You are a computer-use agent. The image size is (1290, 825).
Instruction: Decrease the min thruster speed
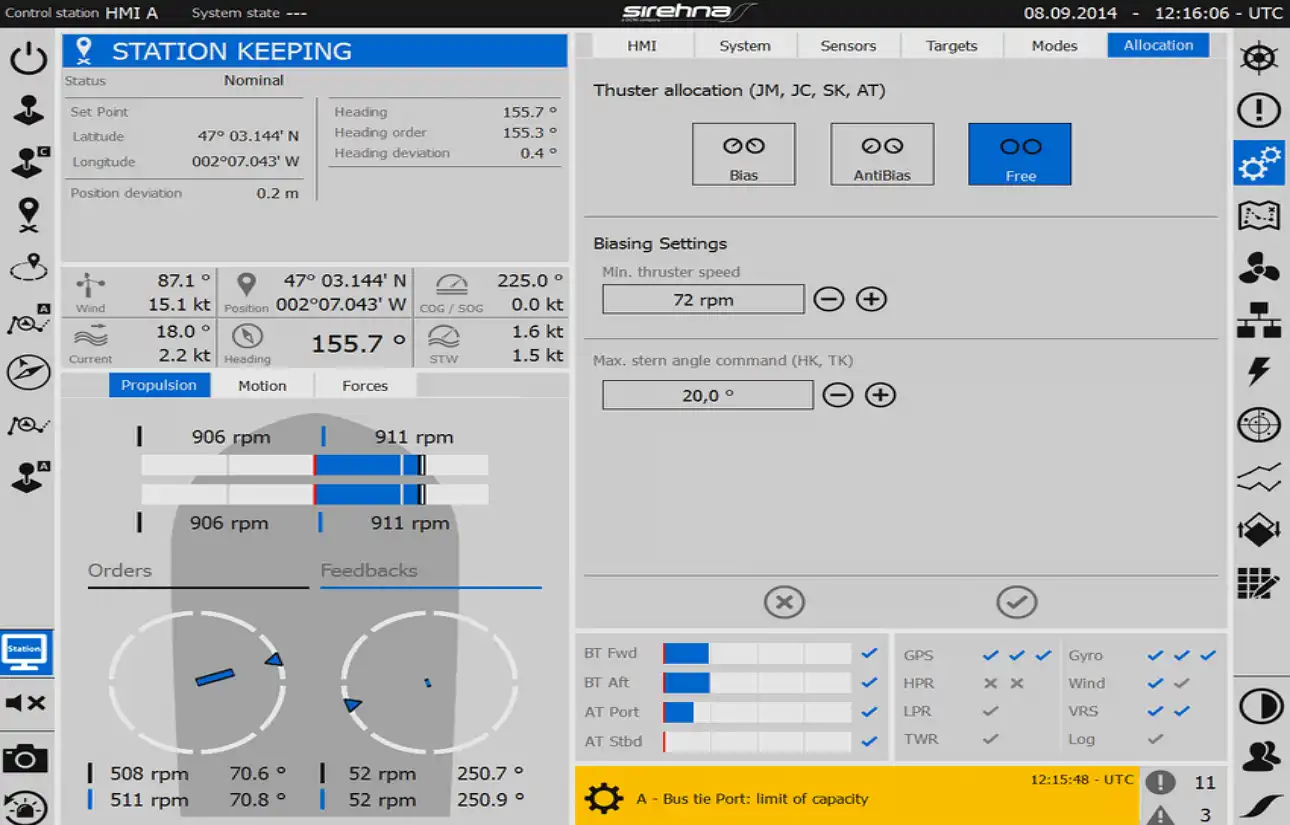(828, 299)
